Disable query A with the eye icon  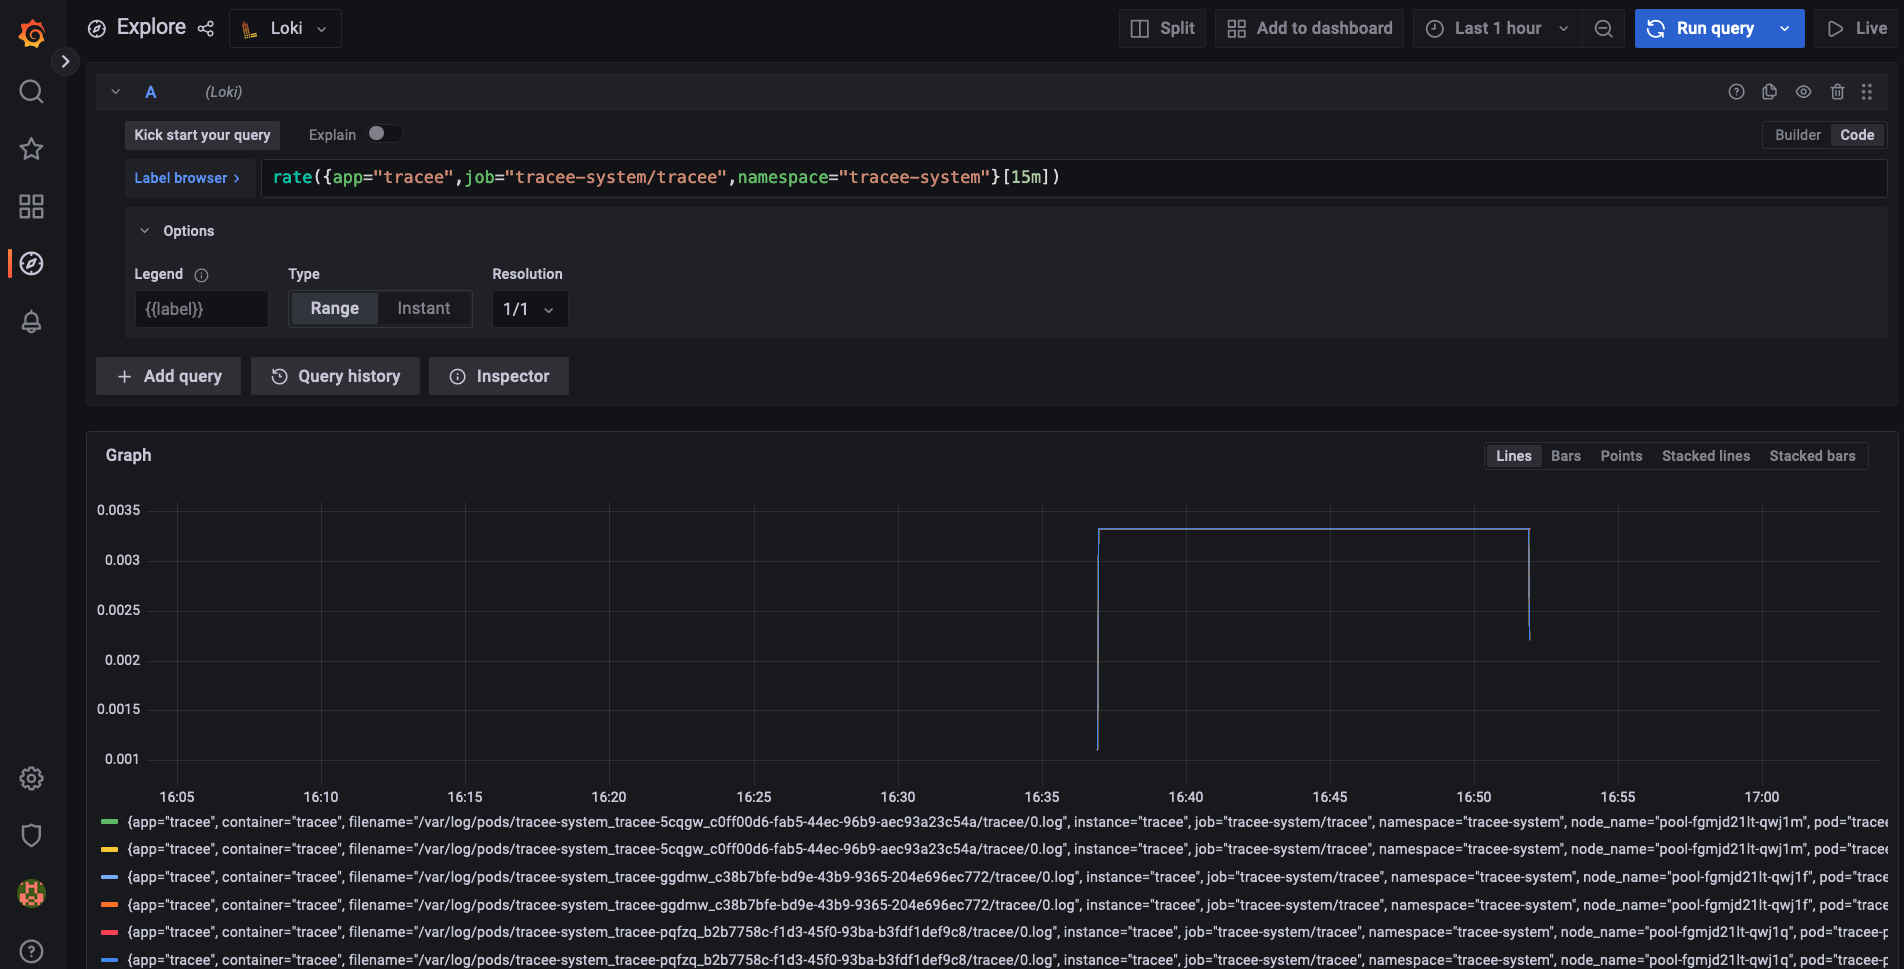pos(1803,91)
